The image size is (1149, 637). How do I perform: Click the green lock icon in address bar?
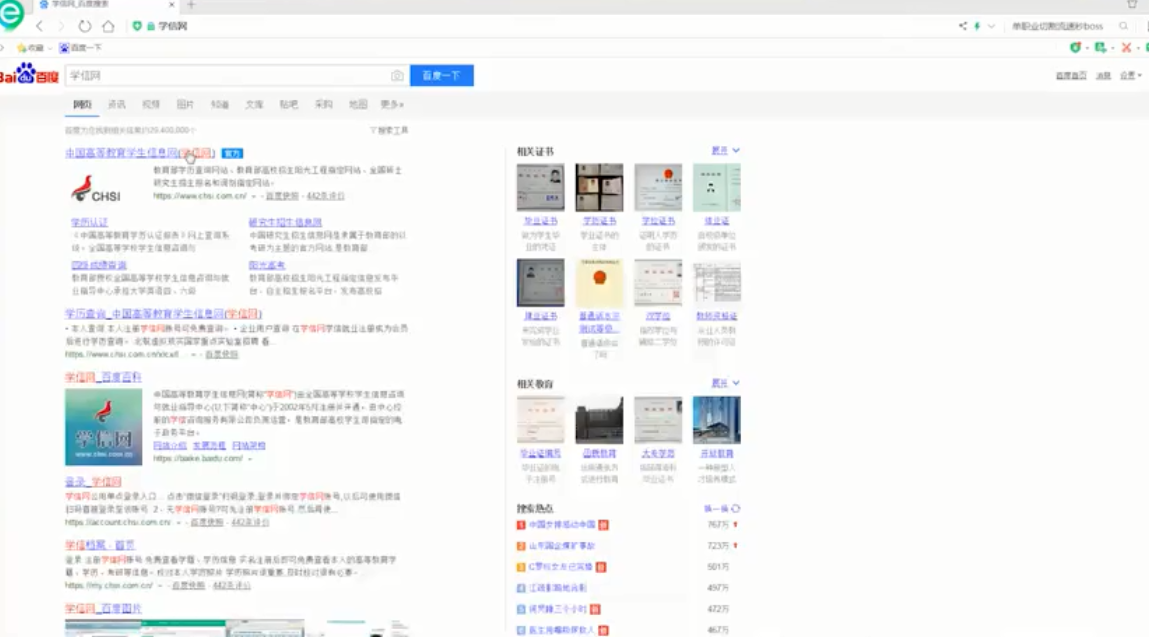[151, 26]
